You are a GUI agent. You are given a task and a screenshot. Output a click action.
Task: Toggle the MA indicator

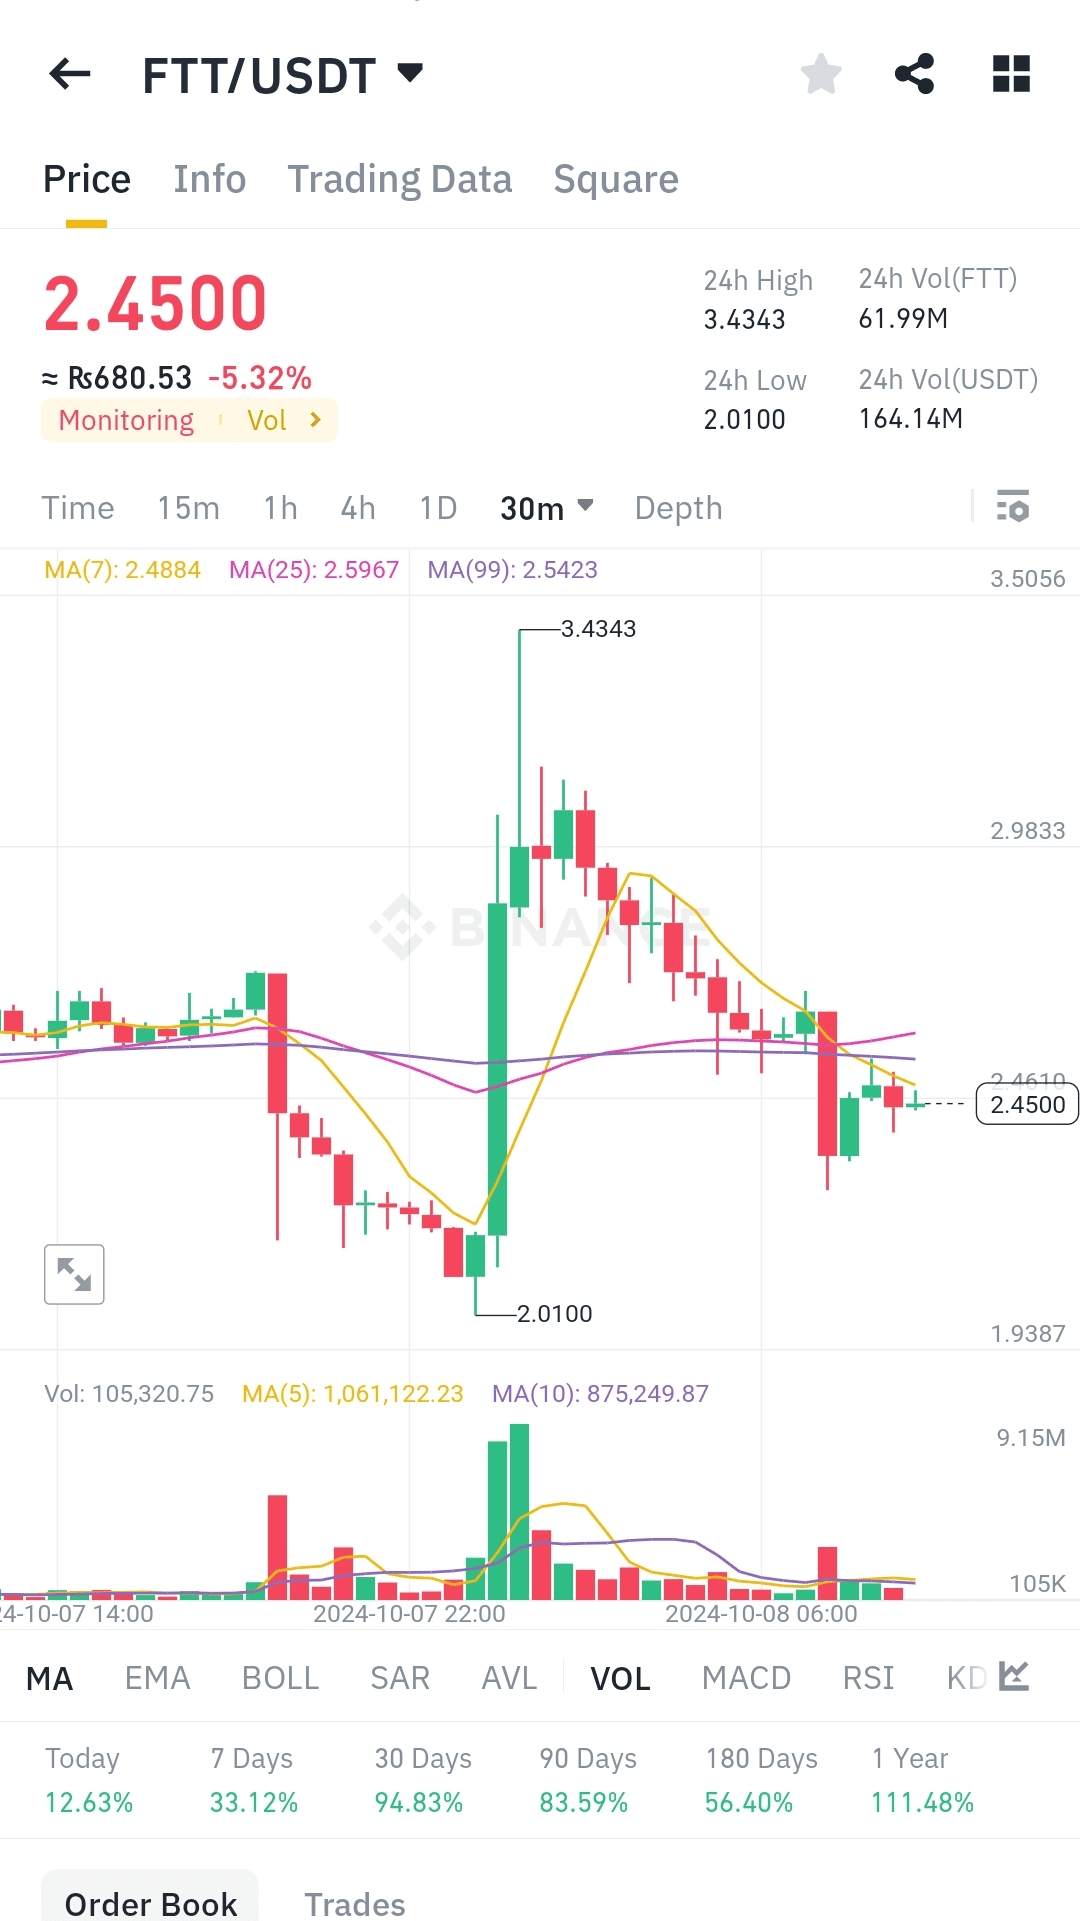[x=49, y=1679]
